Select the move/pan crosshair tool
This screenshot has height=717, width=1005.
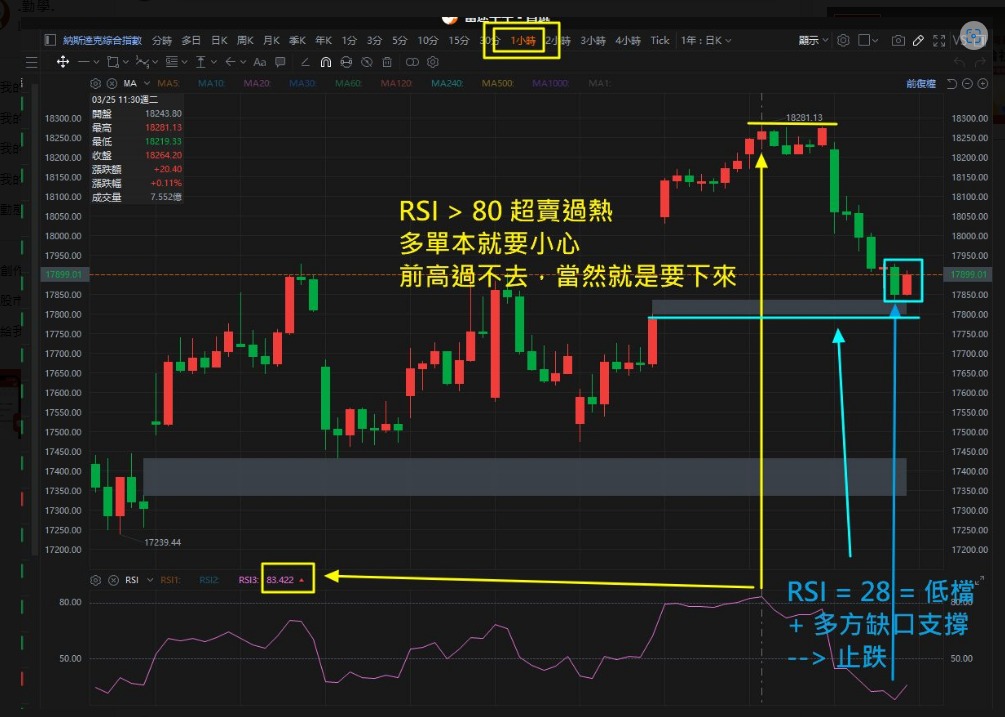63,62
